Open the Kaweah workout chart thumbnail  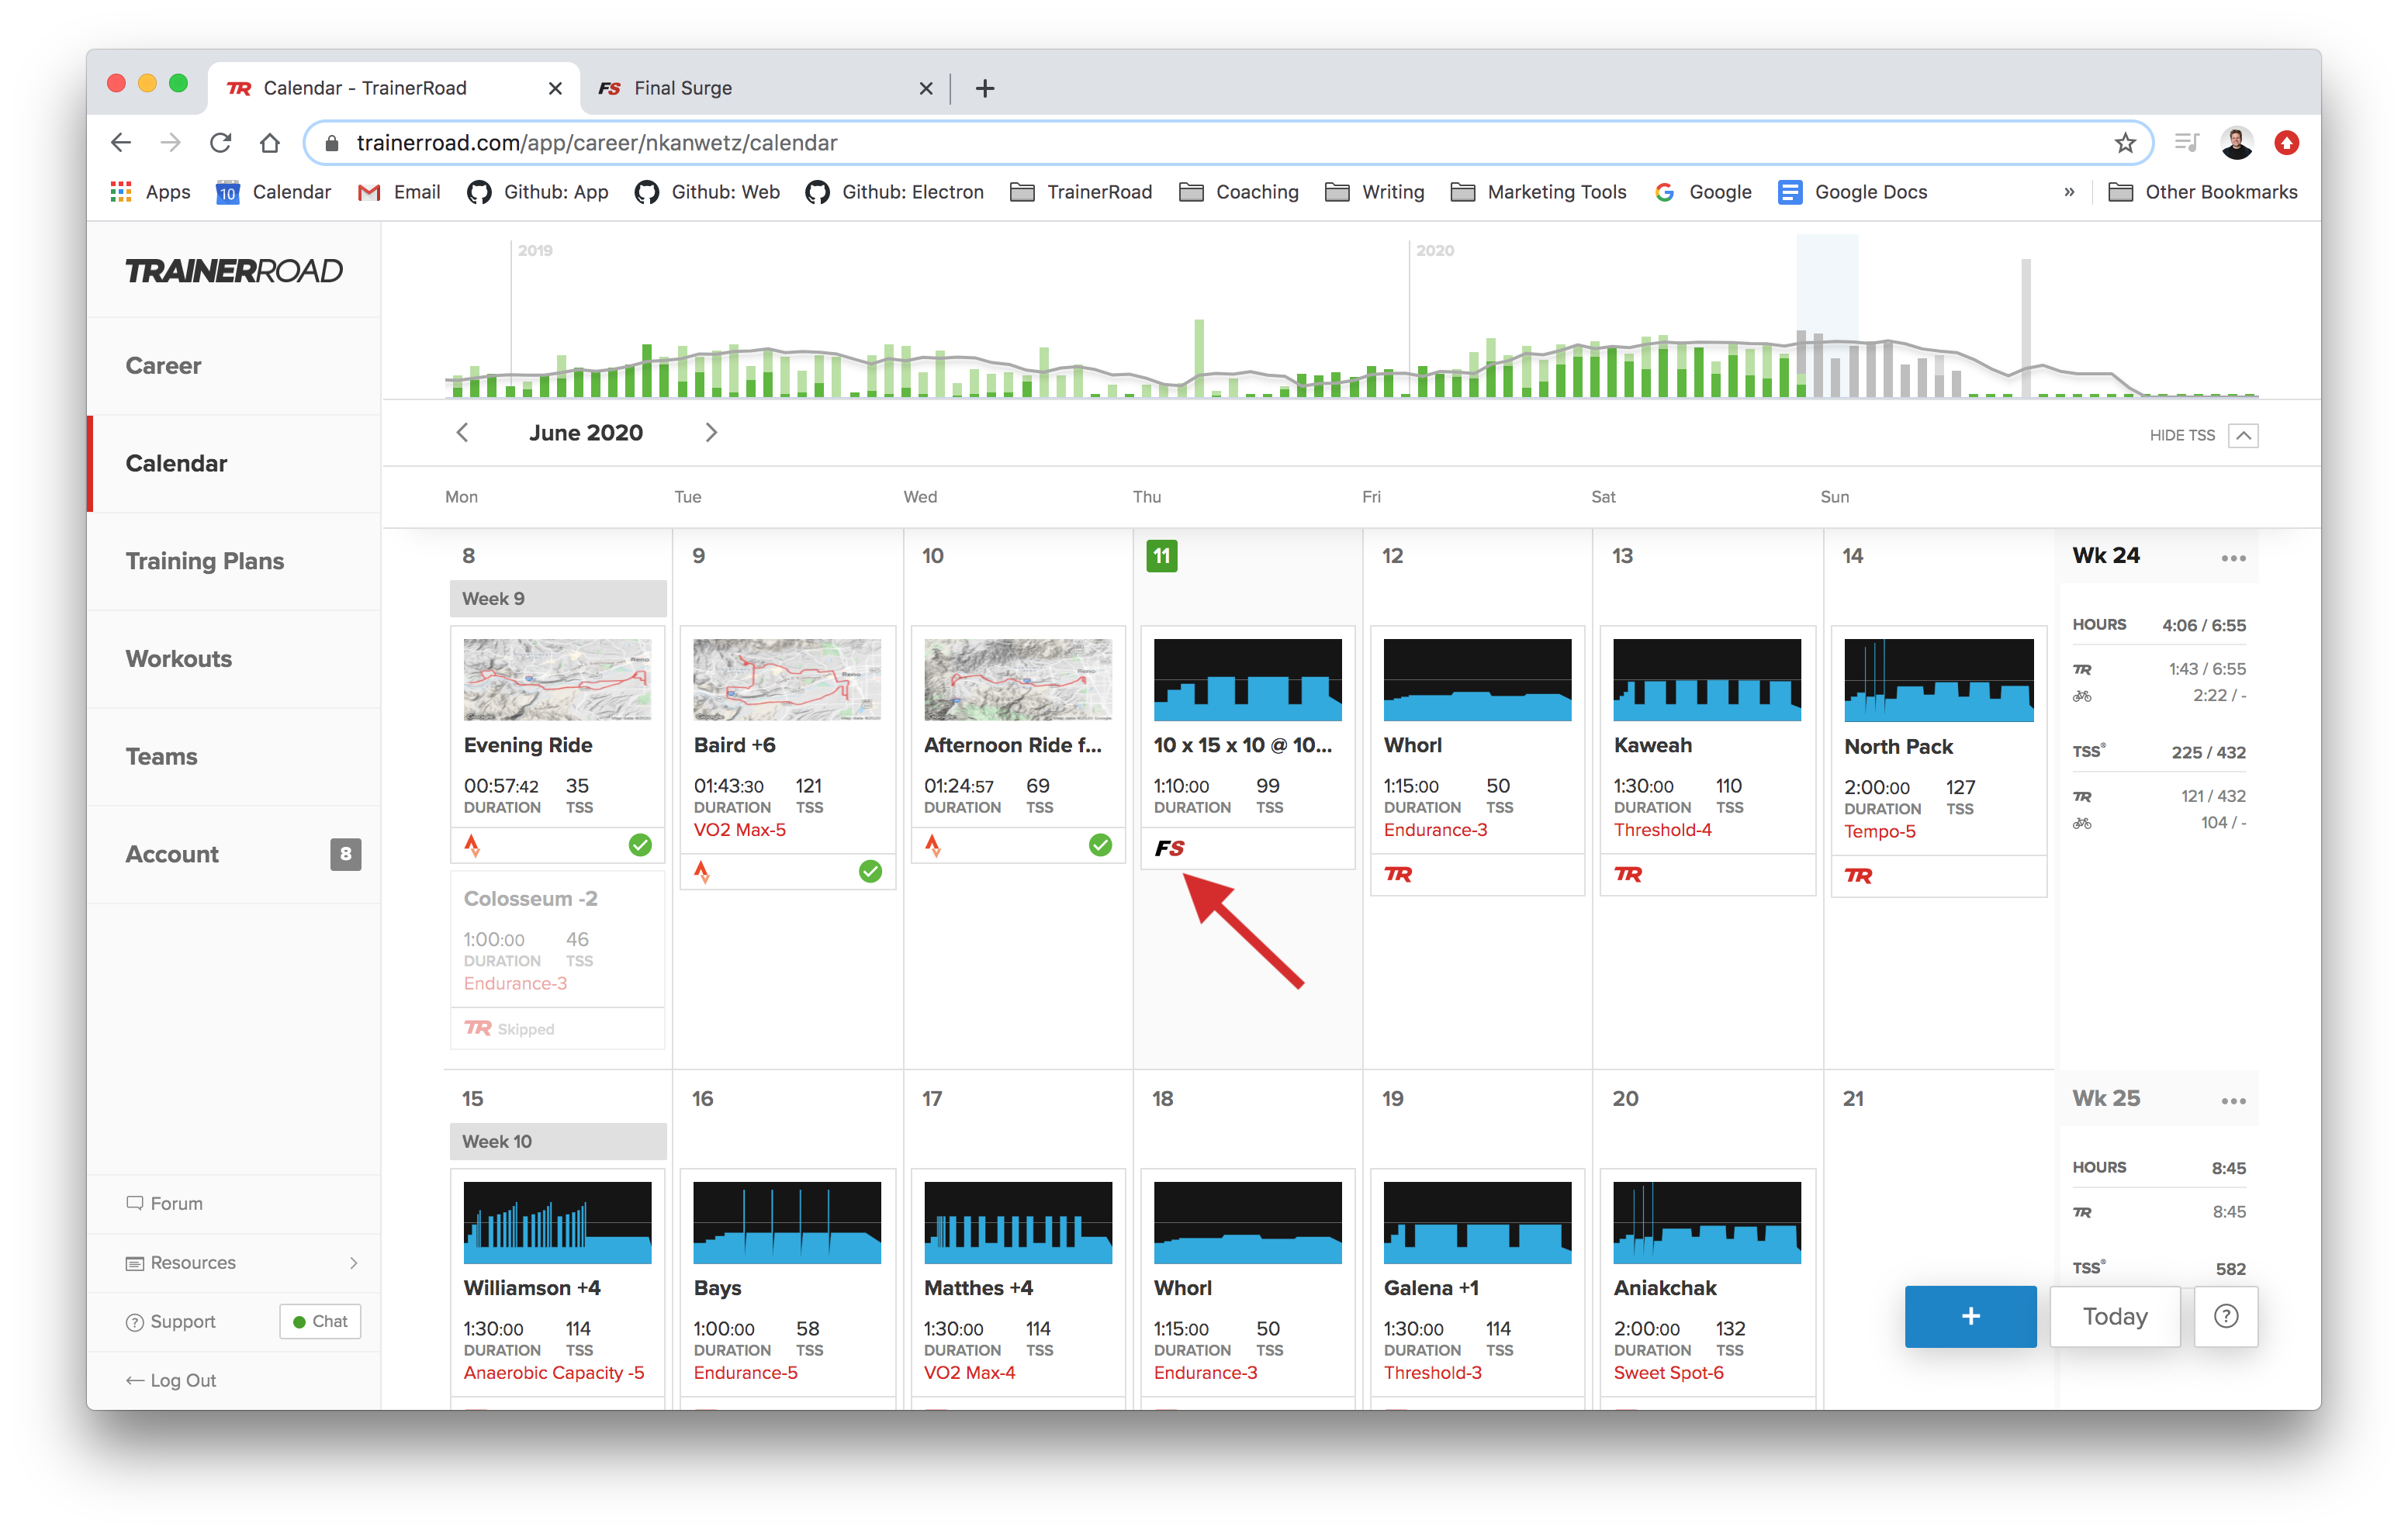point(1707,680)
